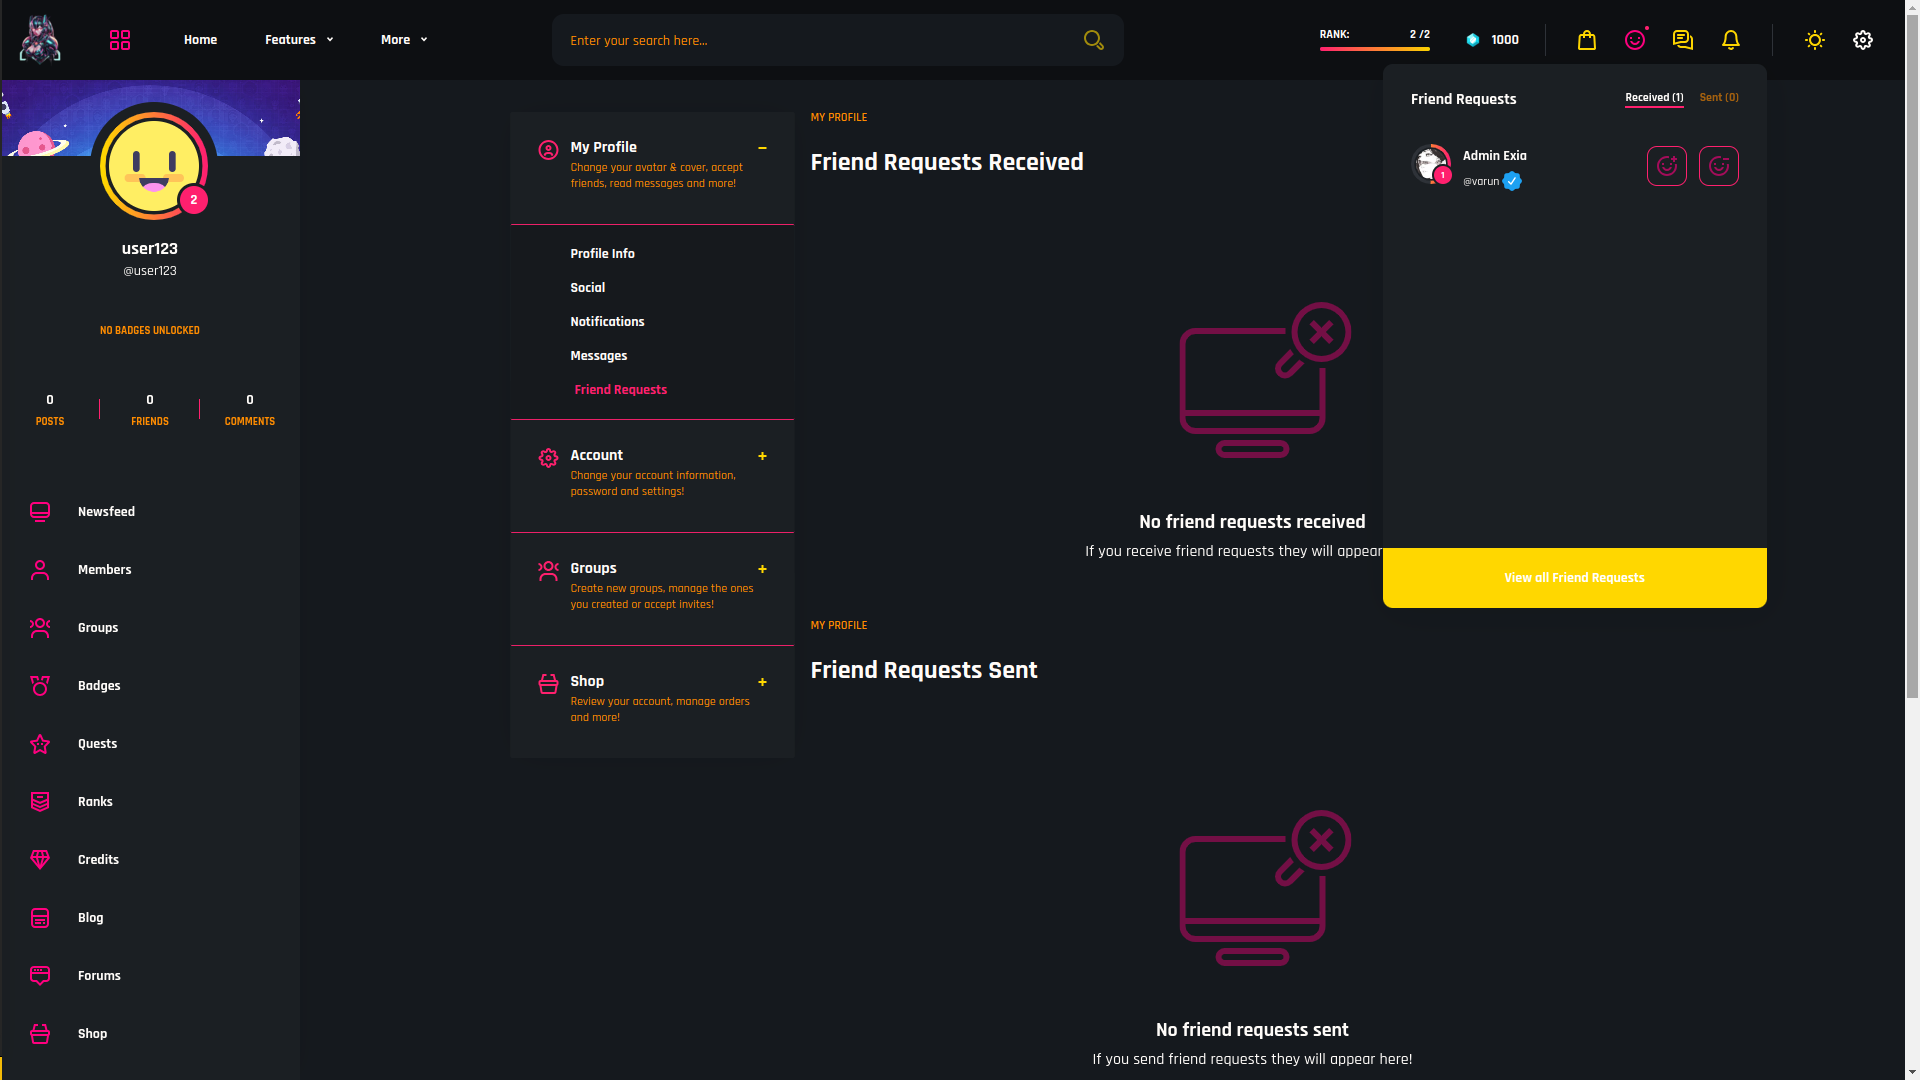This screenshot has height=1080, width=1920.
Task: Click View all Friend Requests button
Action: pos(1573,578)
